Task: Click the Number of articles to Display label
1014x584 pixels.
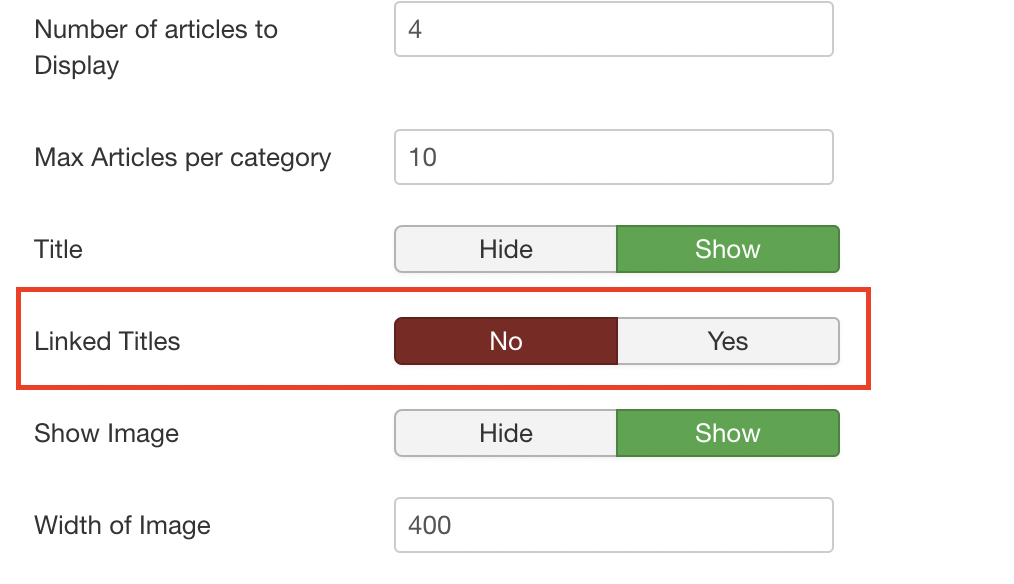Action: 156,29
